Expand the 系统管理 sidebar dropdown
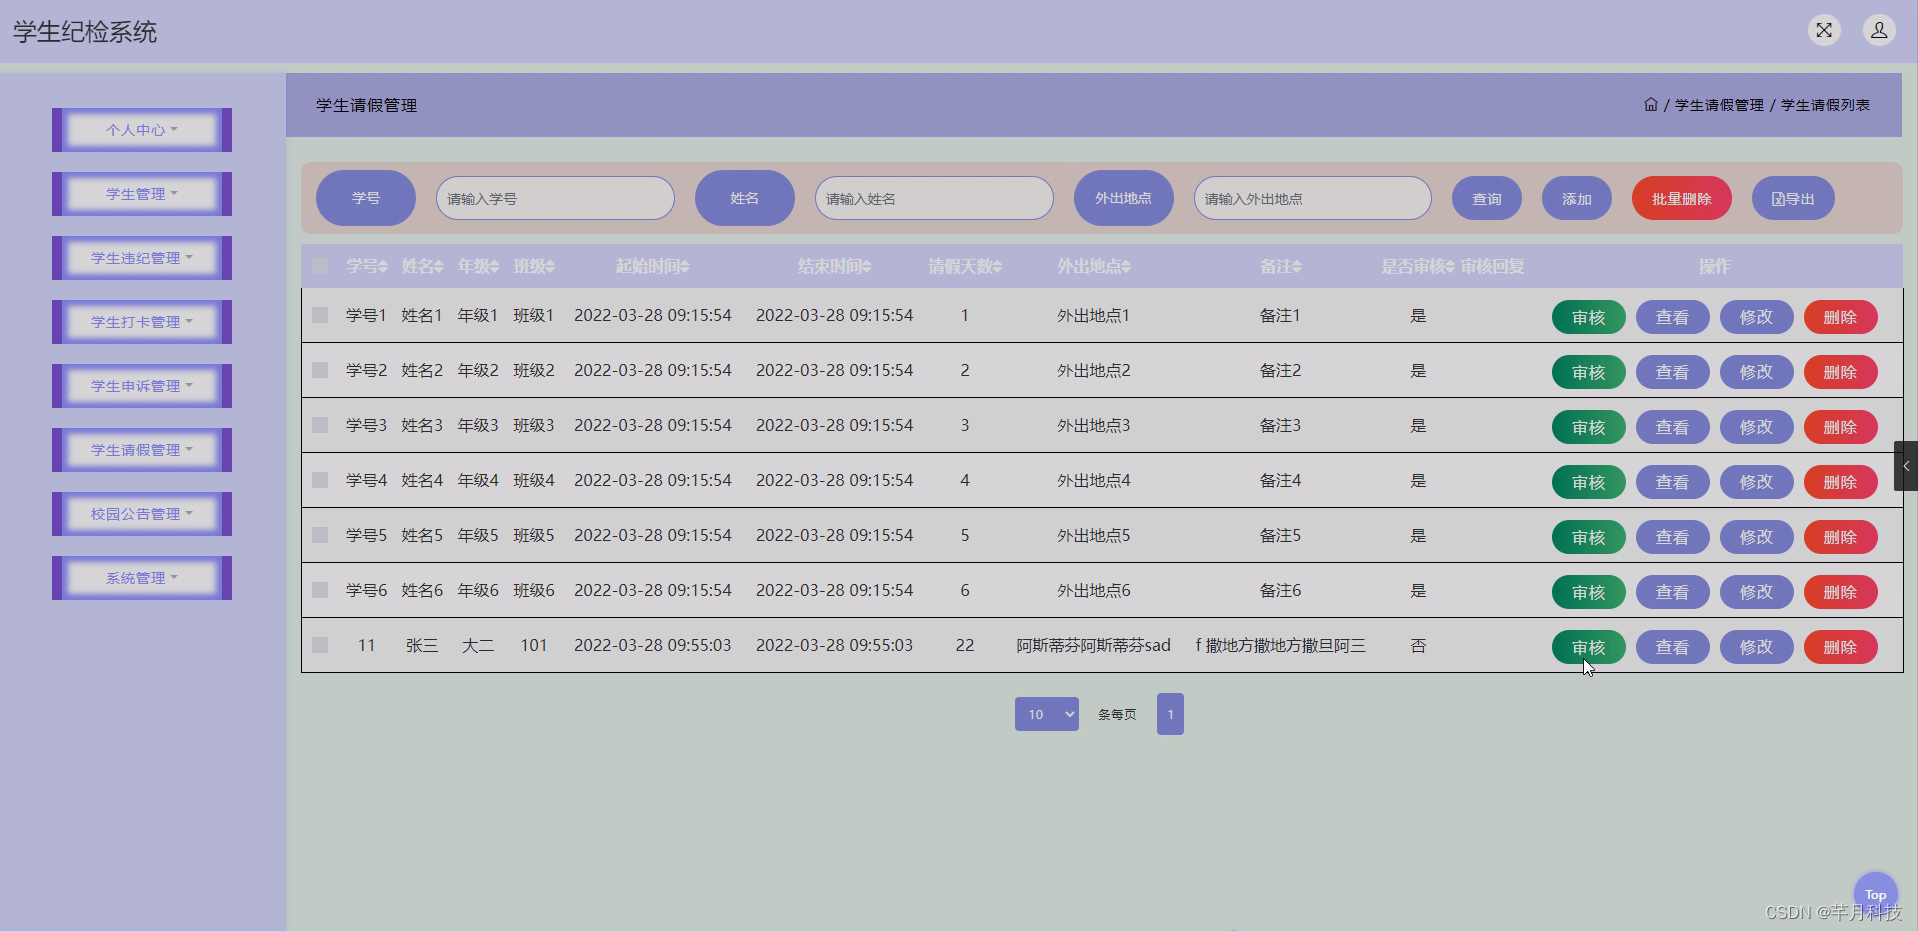Screen dimensions: 1918x931 tap(141, 577)
